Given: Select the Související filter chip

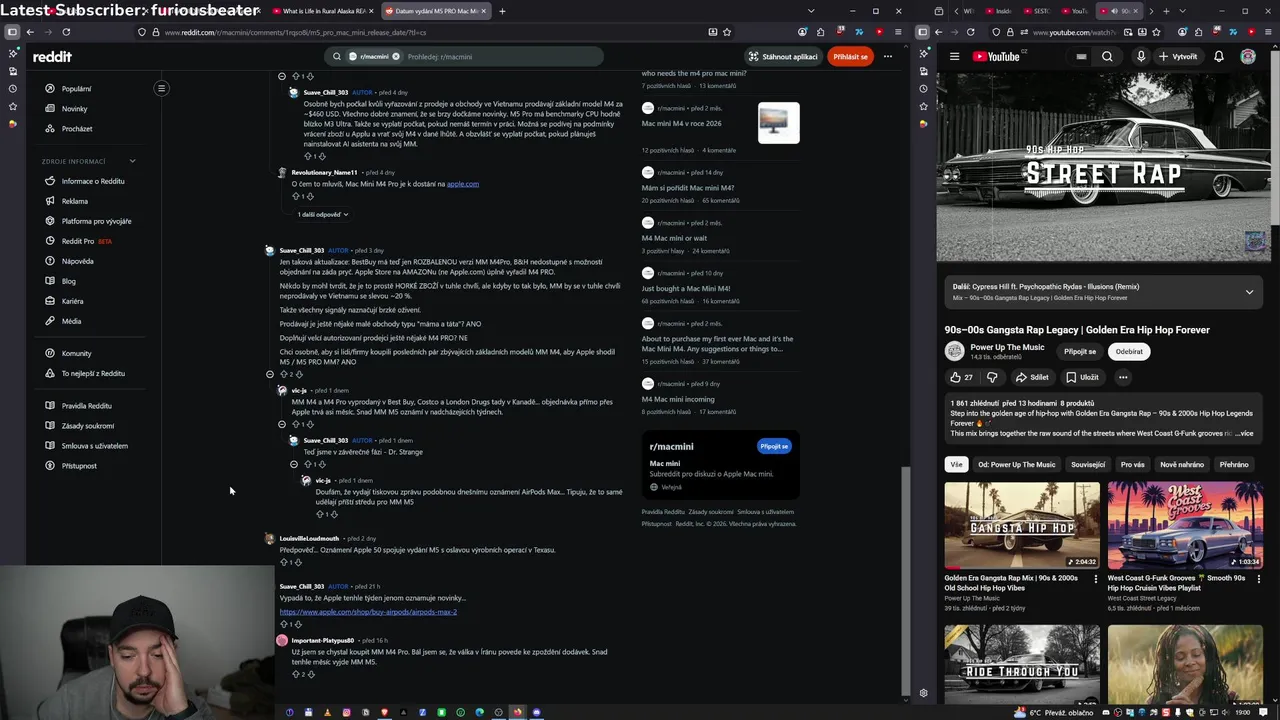Looking at the screenshot, I should click(1088, 464).
